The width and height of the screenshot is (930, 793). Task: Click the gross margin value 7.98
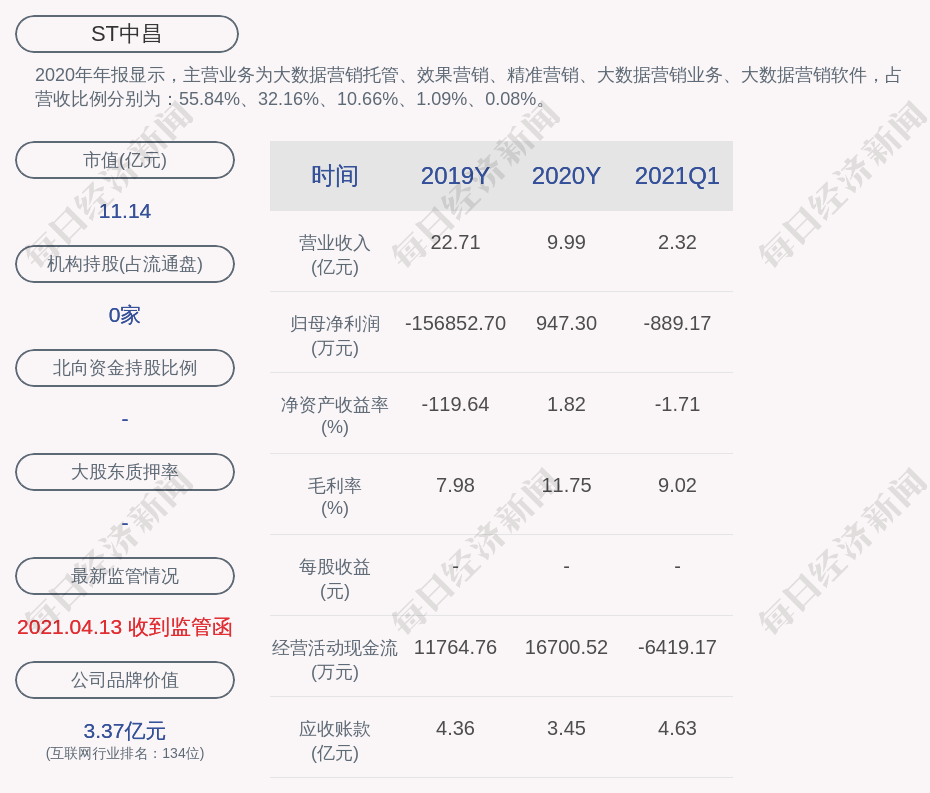pyautogui.click(x=455, y=485)
